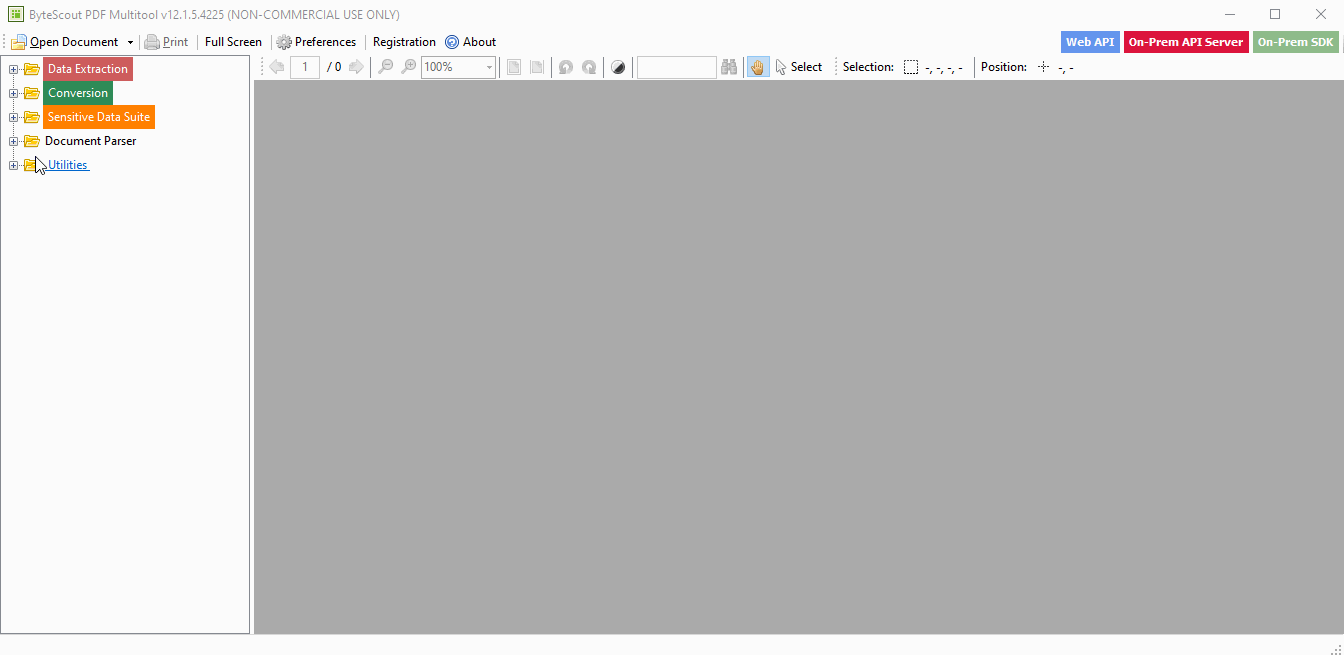Go to the previous page arrow
This screenshot has height=655, width=1344.
point(277,67)
